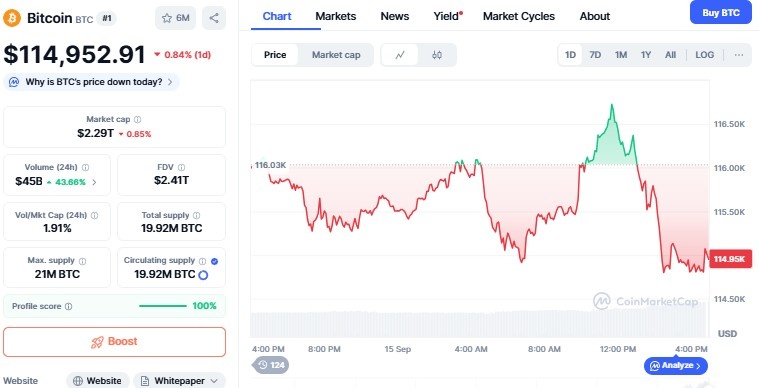Click the star watchlist icon showing 6M
This screenshot has height=388, width=759.
(175, 18)
